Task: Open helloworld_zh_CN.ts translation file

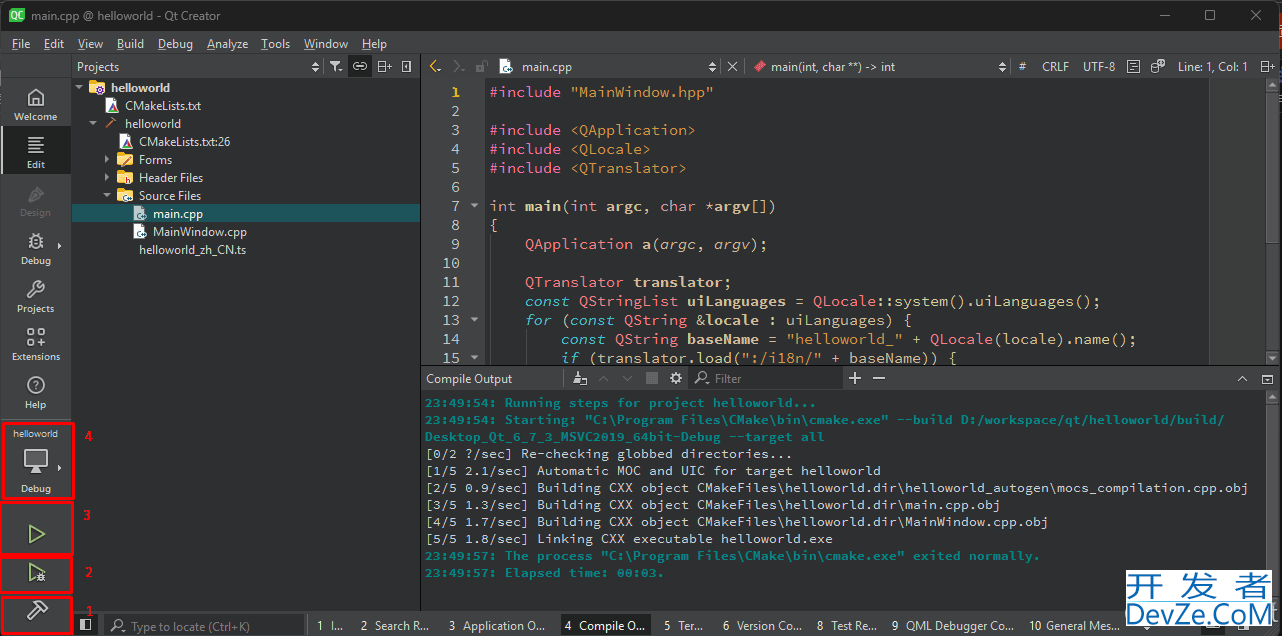Action: [x=192, y=250]
